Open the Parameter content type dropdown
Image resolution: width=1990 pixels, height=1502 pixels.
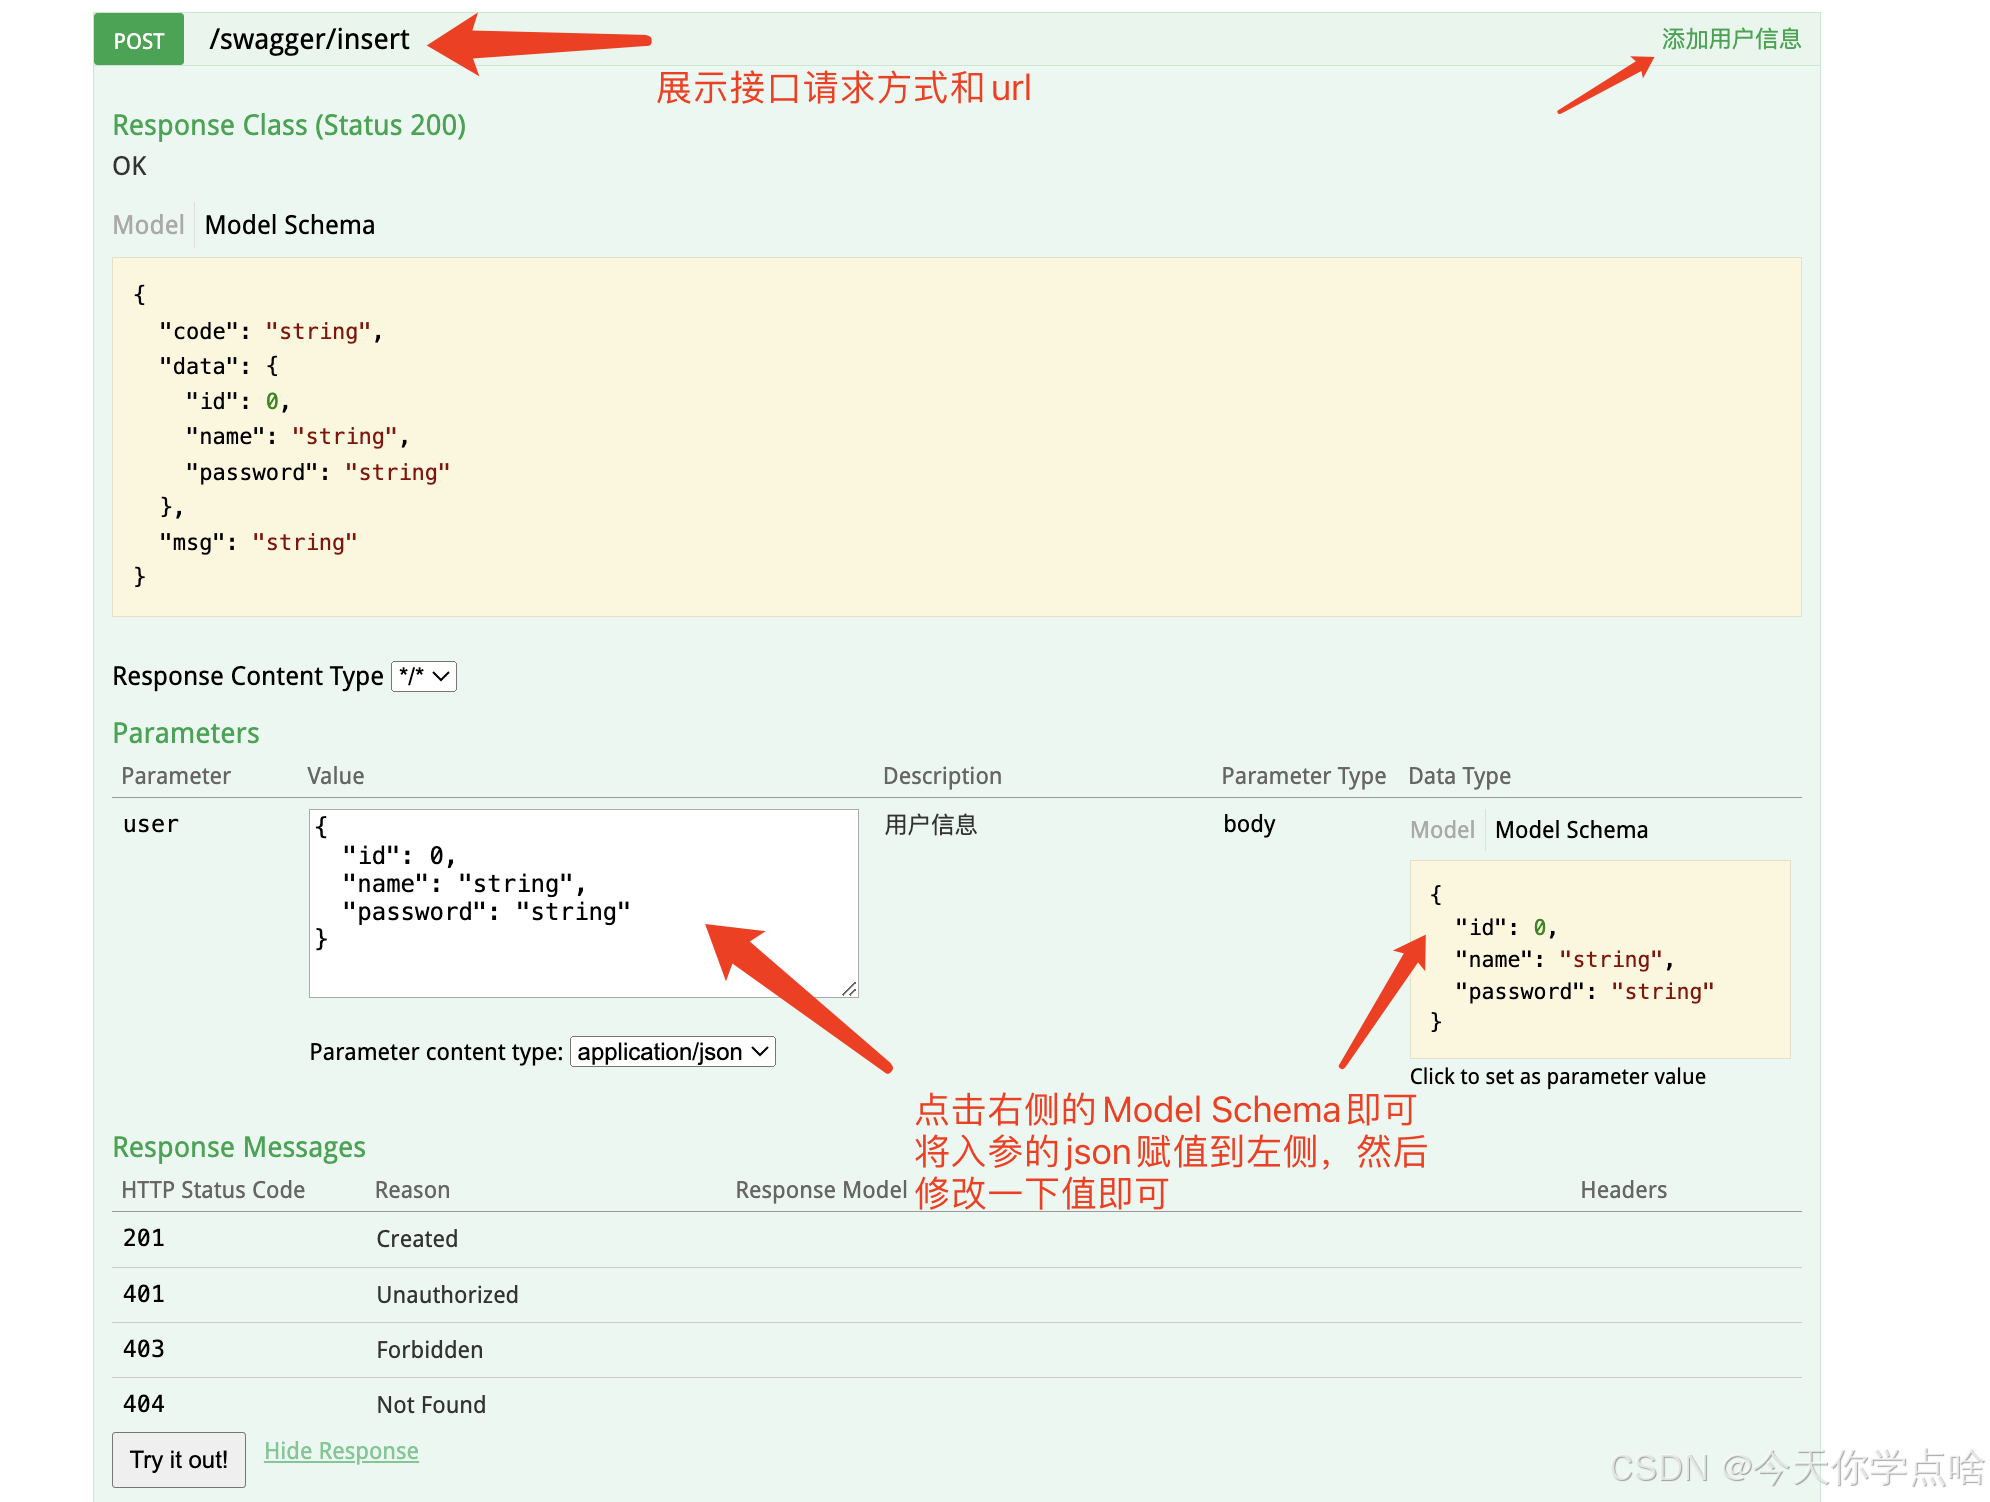(672, 1052)
